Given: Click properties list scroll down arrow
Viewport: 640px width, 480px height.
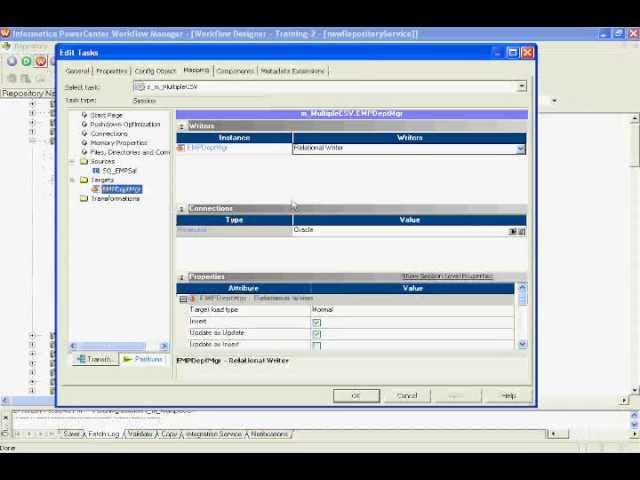Looking at the screenshot, I should (522, 344).
